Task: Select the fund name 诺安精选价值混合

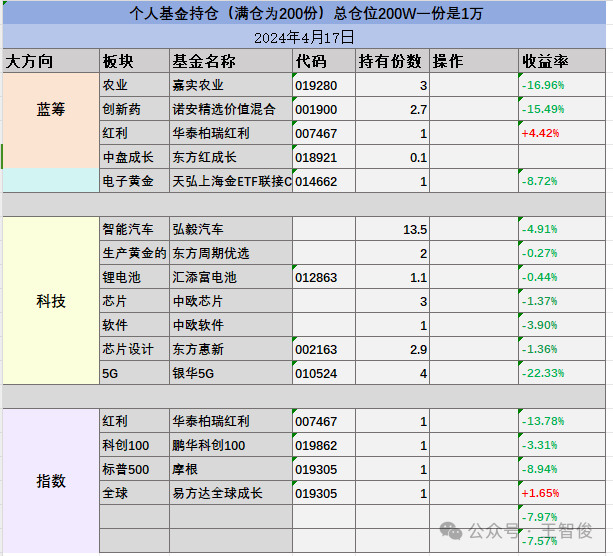Action: (231, 109)
